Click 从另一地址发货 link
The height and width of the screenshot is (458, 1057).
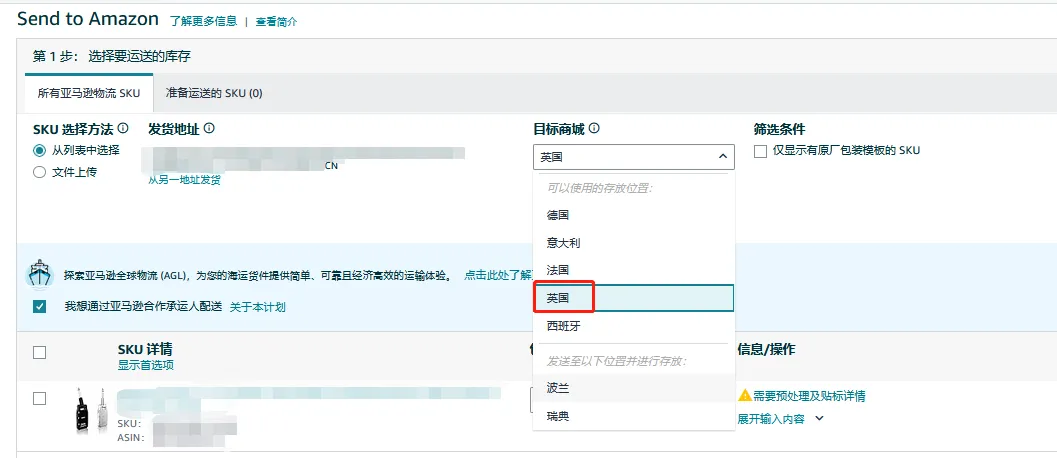point(184,180)
